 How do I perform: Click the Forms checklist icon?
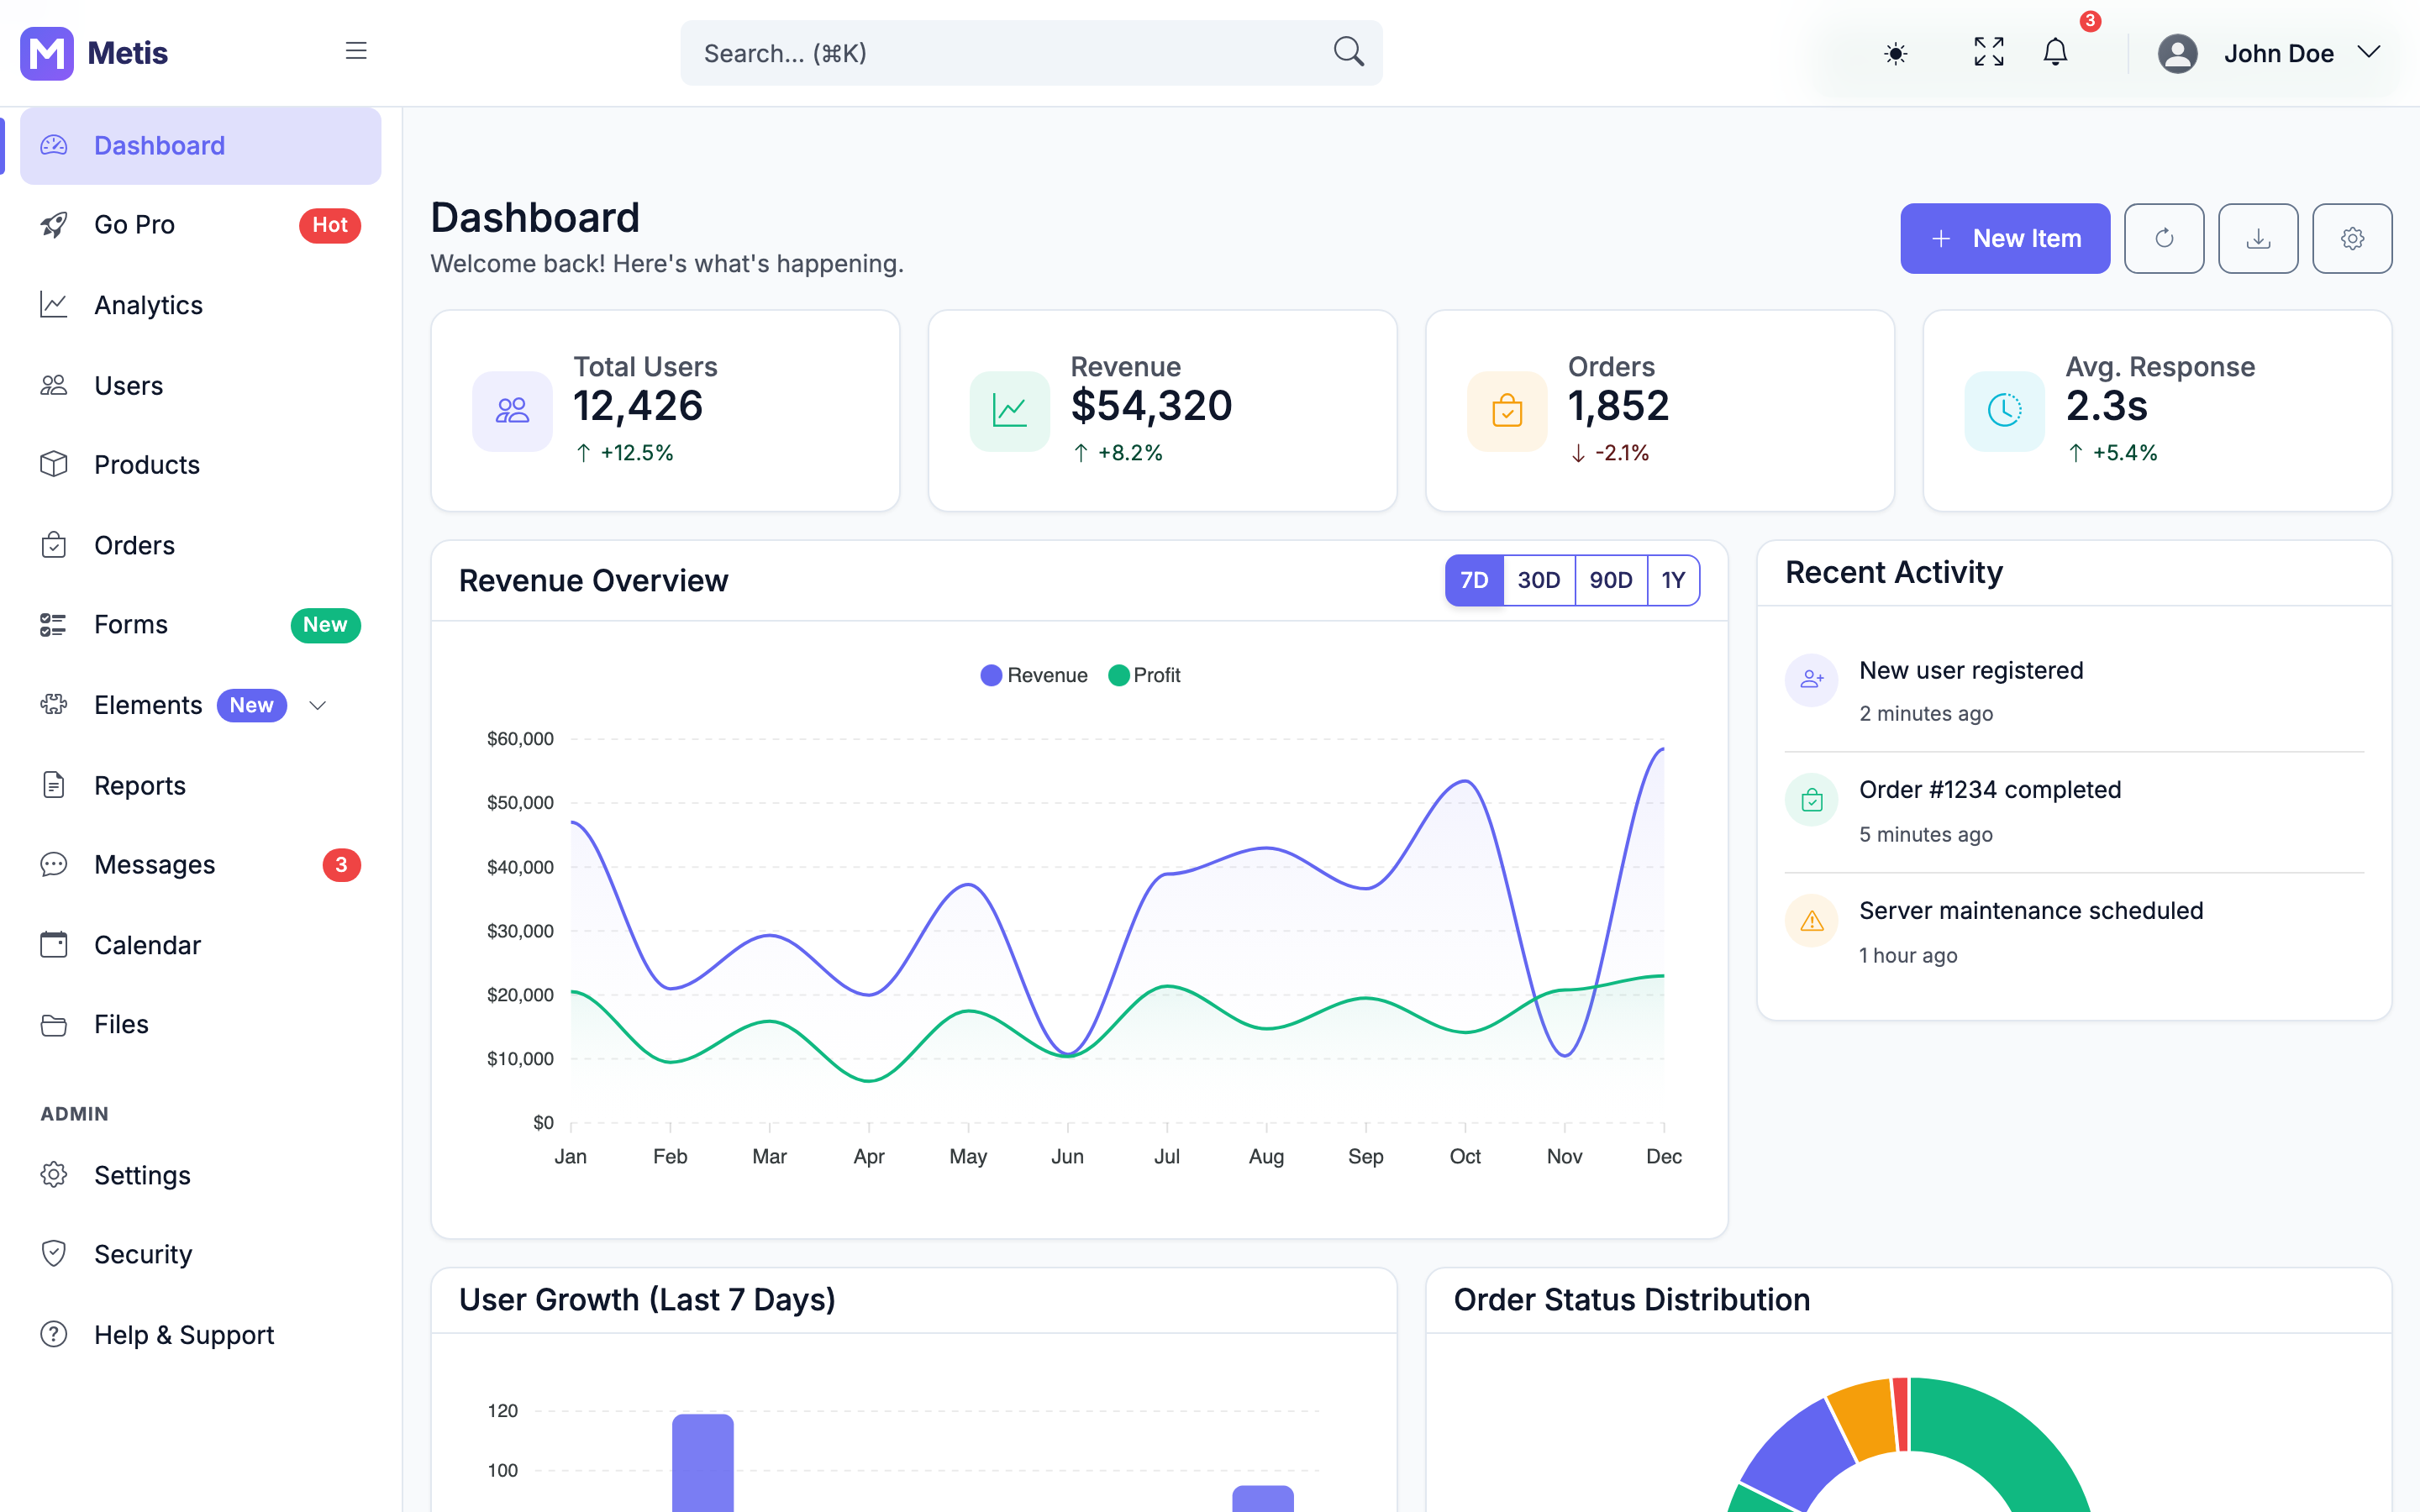pos(53,625)
